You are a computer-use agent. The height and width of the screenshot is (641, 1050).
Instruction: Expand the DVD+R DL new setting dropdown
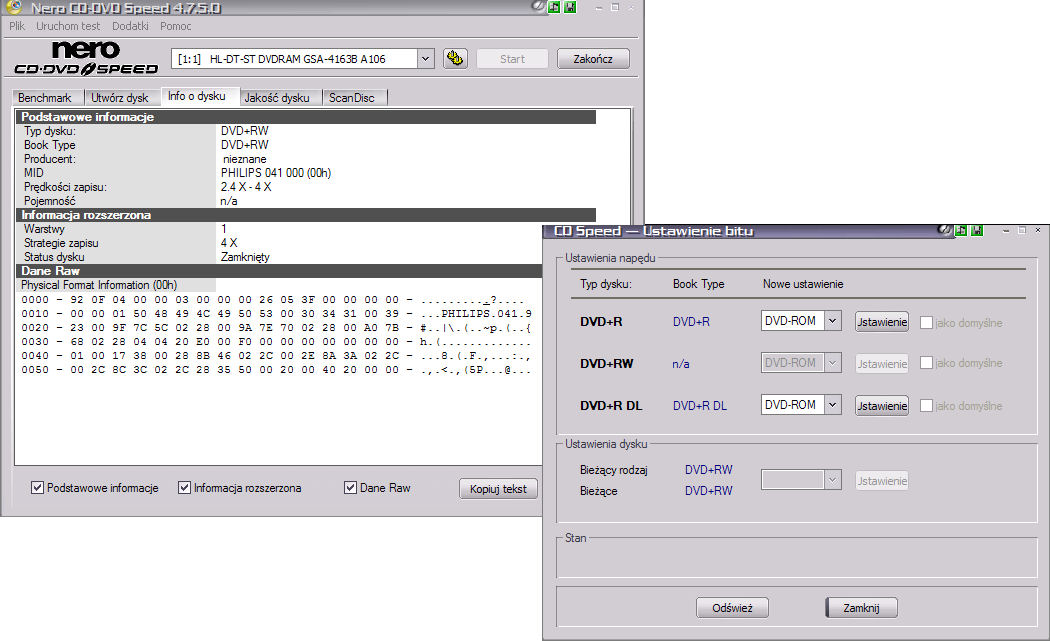tap(832, 405)
